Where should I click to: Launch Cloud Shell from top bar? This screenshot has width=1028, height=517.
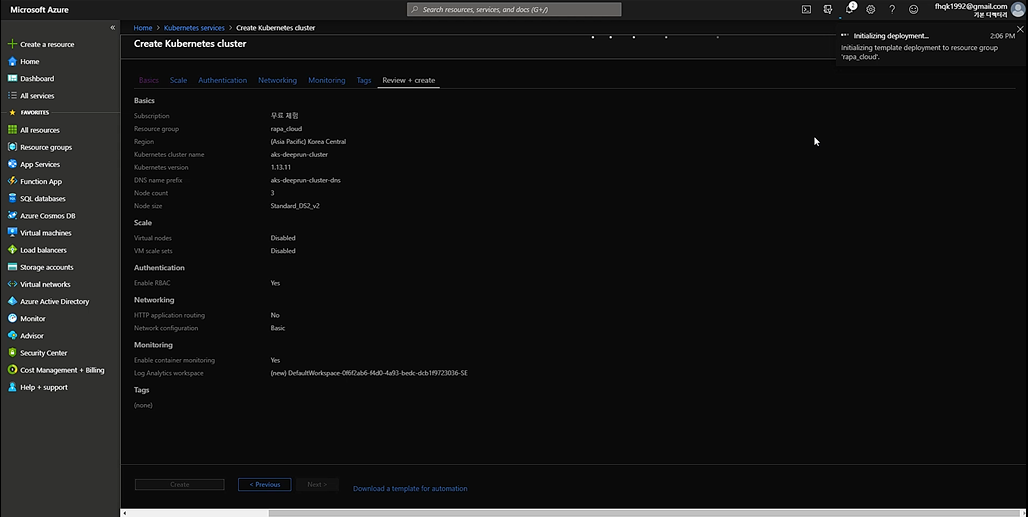click(x=806, y=9)
